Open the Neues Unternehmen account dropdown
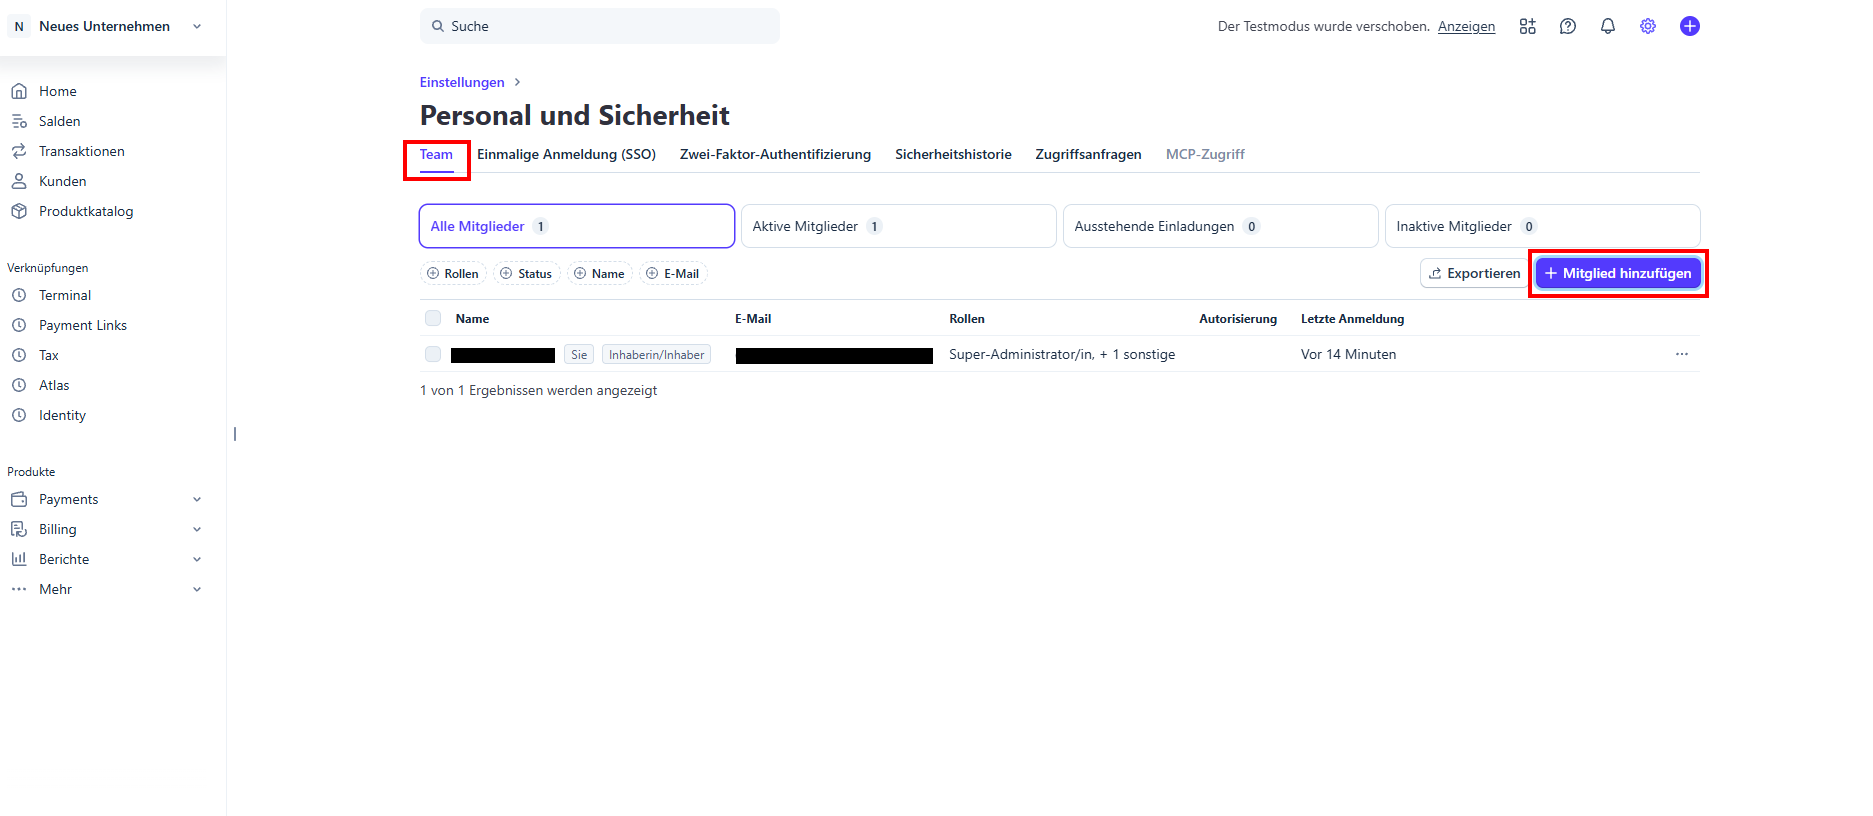1873x816 pixels. pos(105,27)
